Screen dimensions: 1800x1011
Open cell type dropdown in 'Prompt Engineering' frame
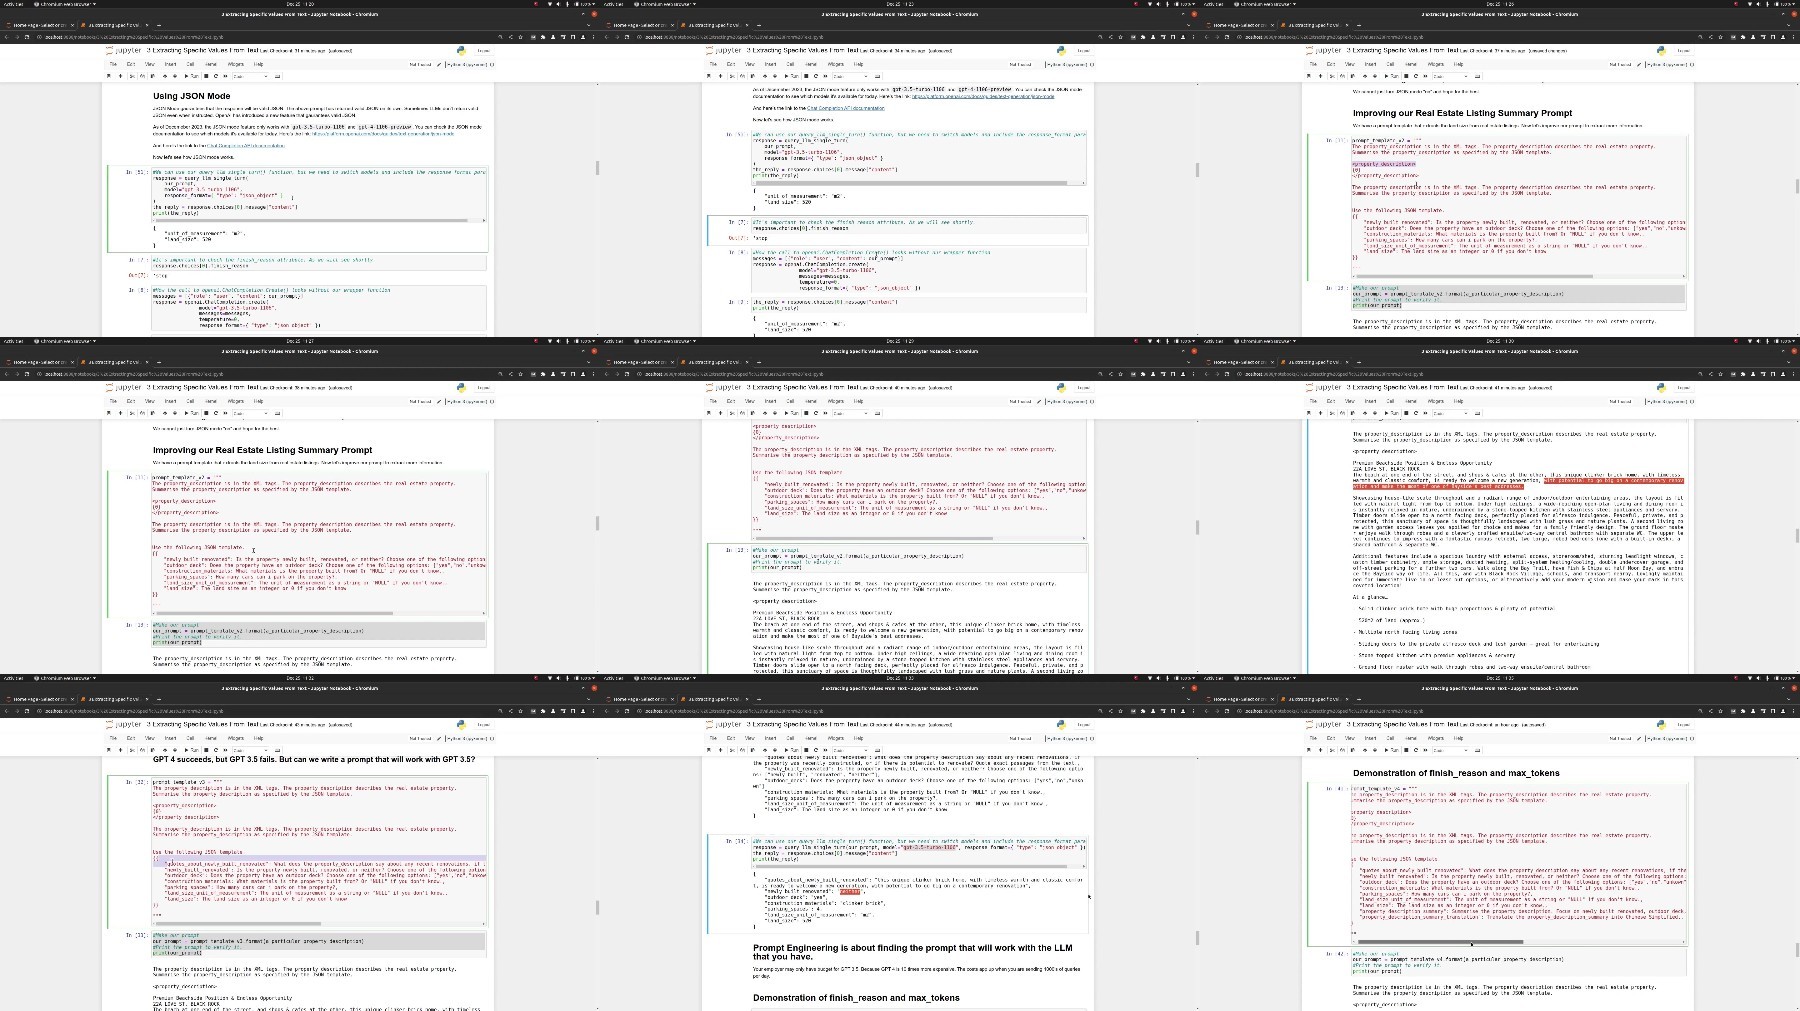(x=850, y=750)
